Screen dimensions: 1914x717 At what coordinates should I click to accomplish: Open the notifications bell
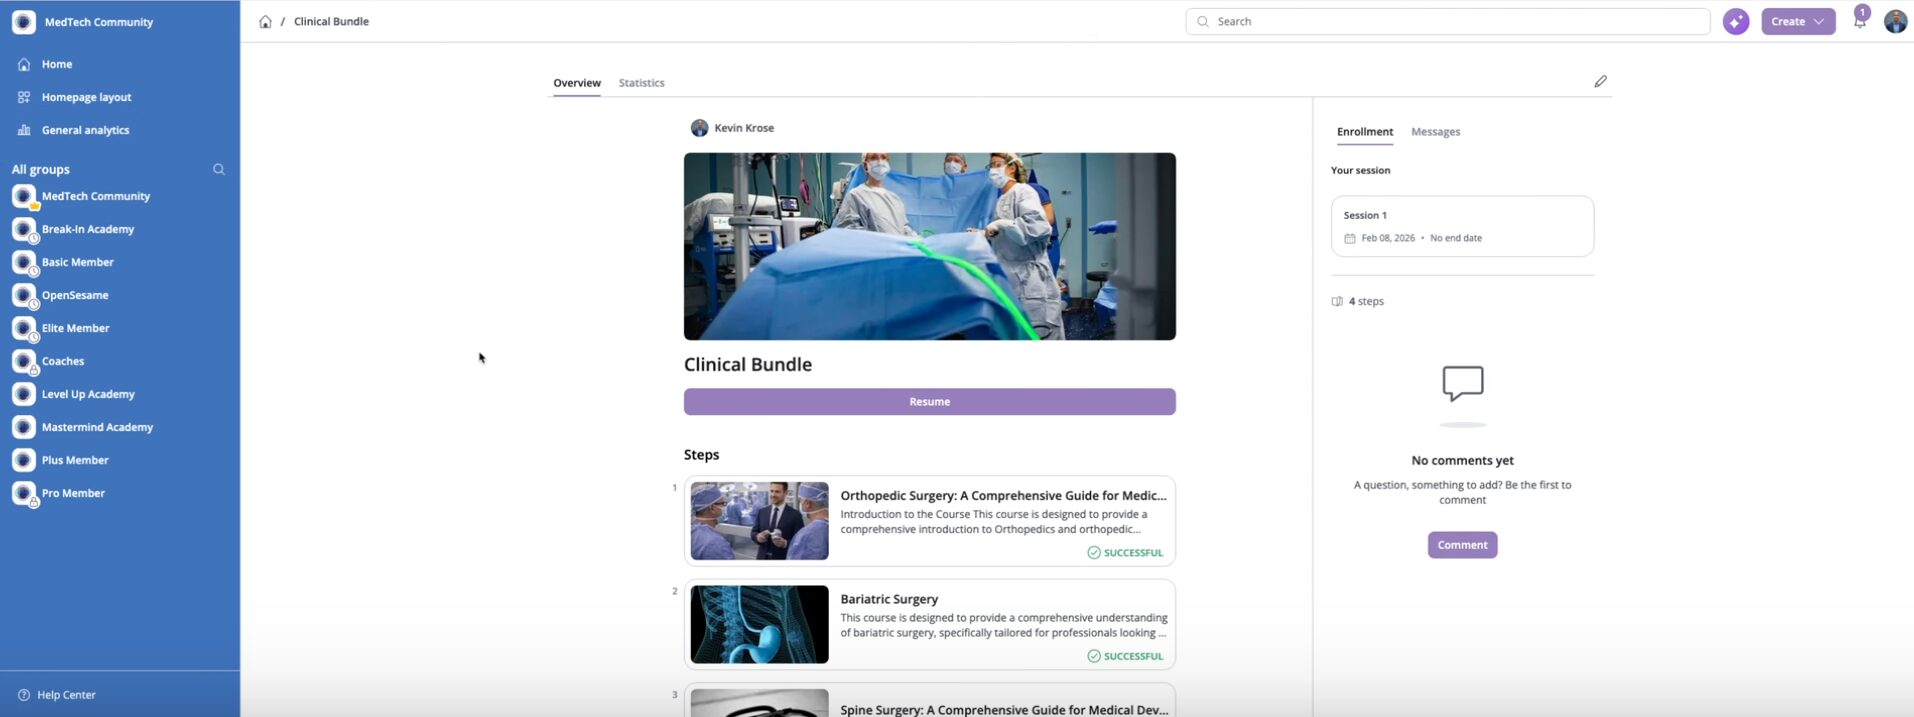1859,22
